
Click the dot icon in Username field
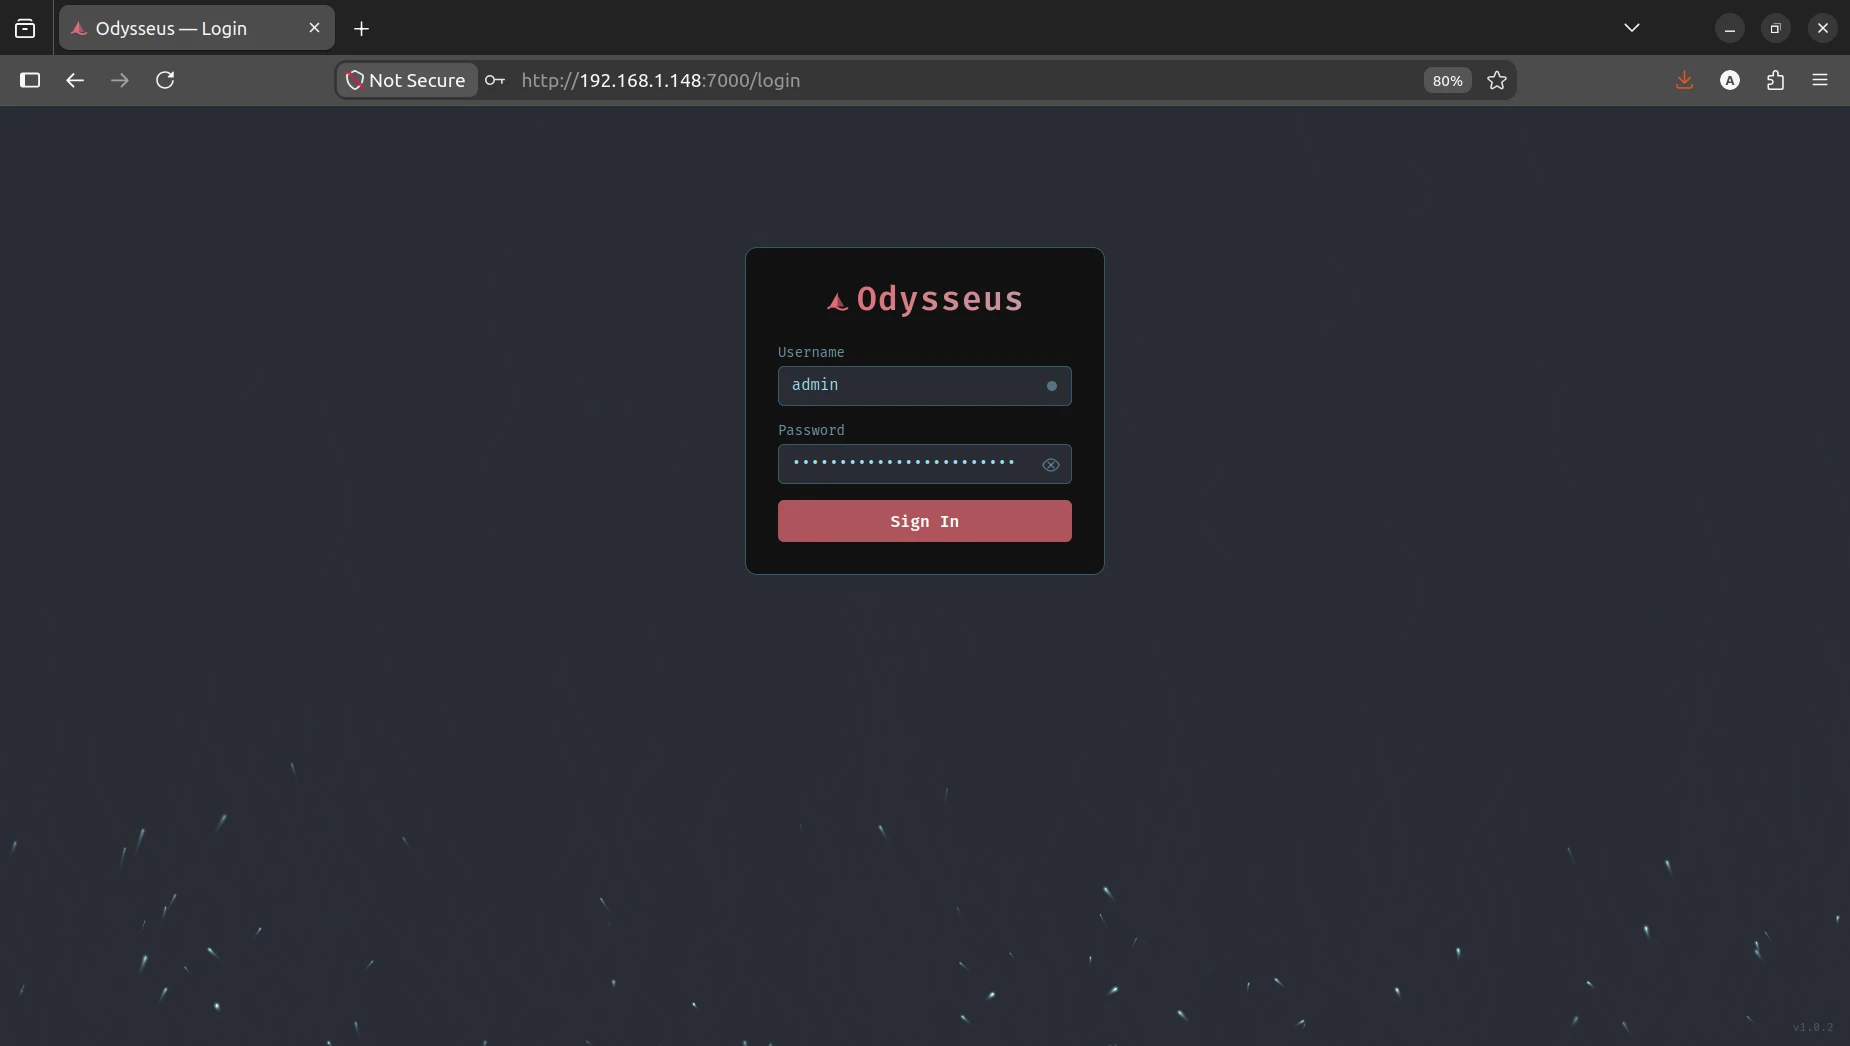(1051, 386)
